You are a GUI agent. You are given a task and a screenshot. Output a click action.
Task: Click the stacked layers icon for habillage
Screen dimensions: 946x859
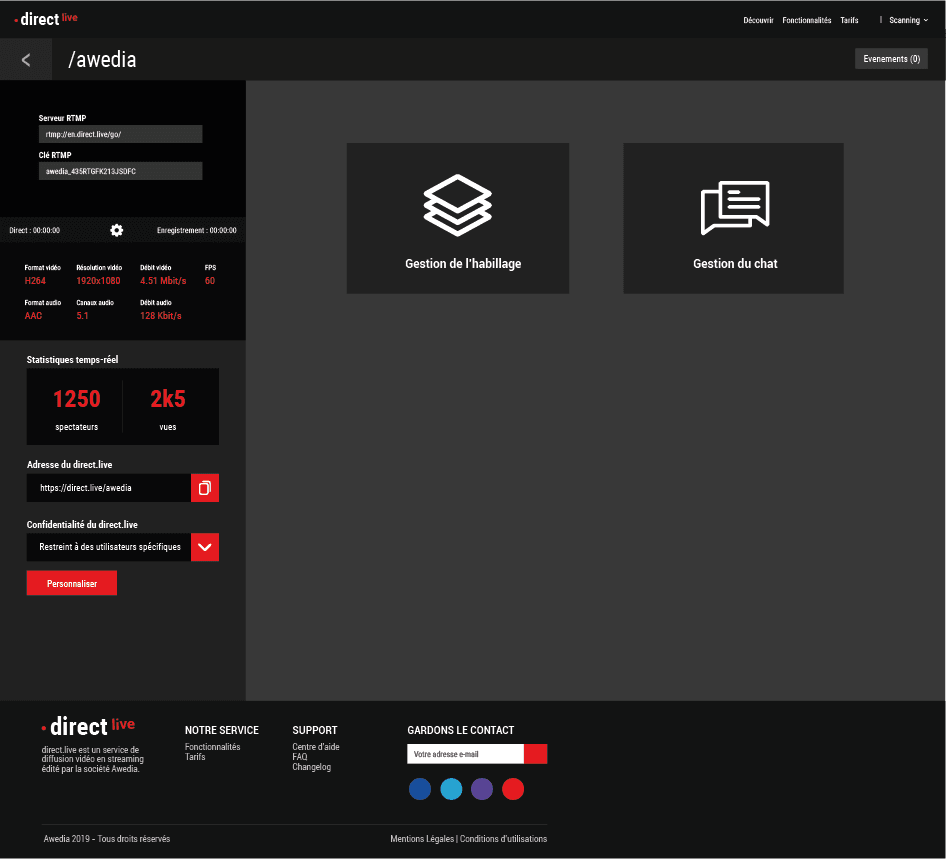457,205
